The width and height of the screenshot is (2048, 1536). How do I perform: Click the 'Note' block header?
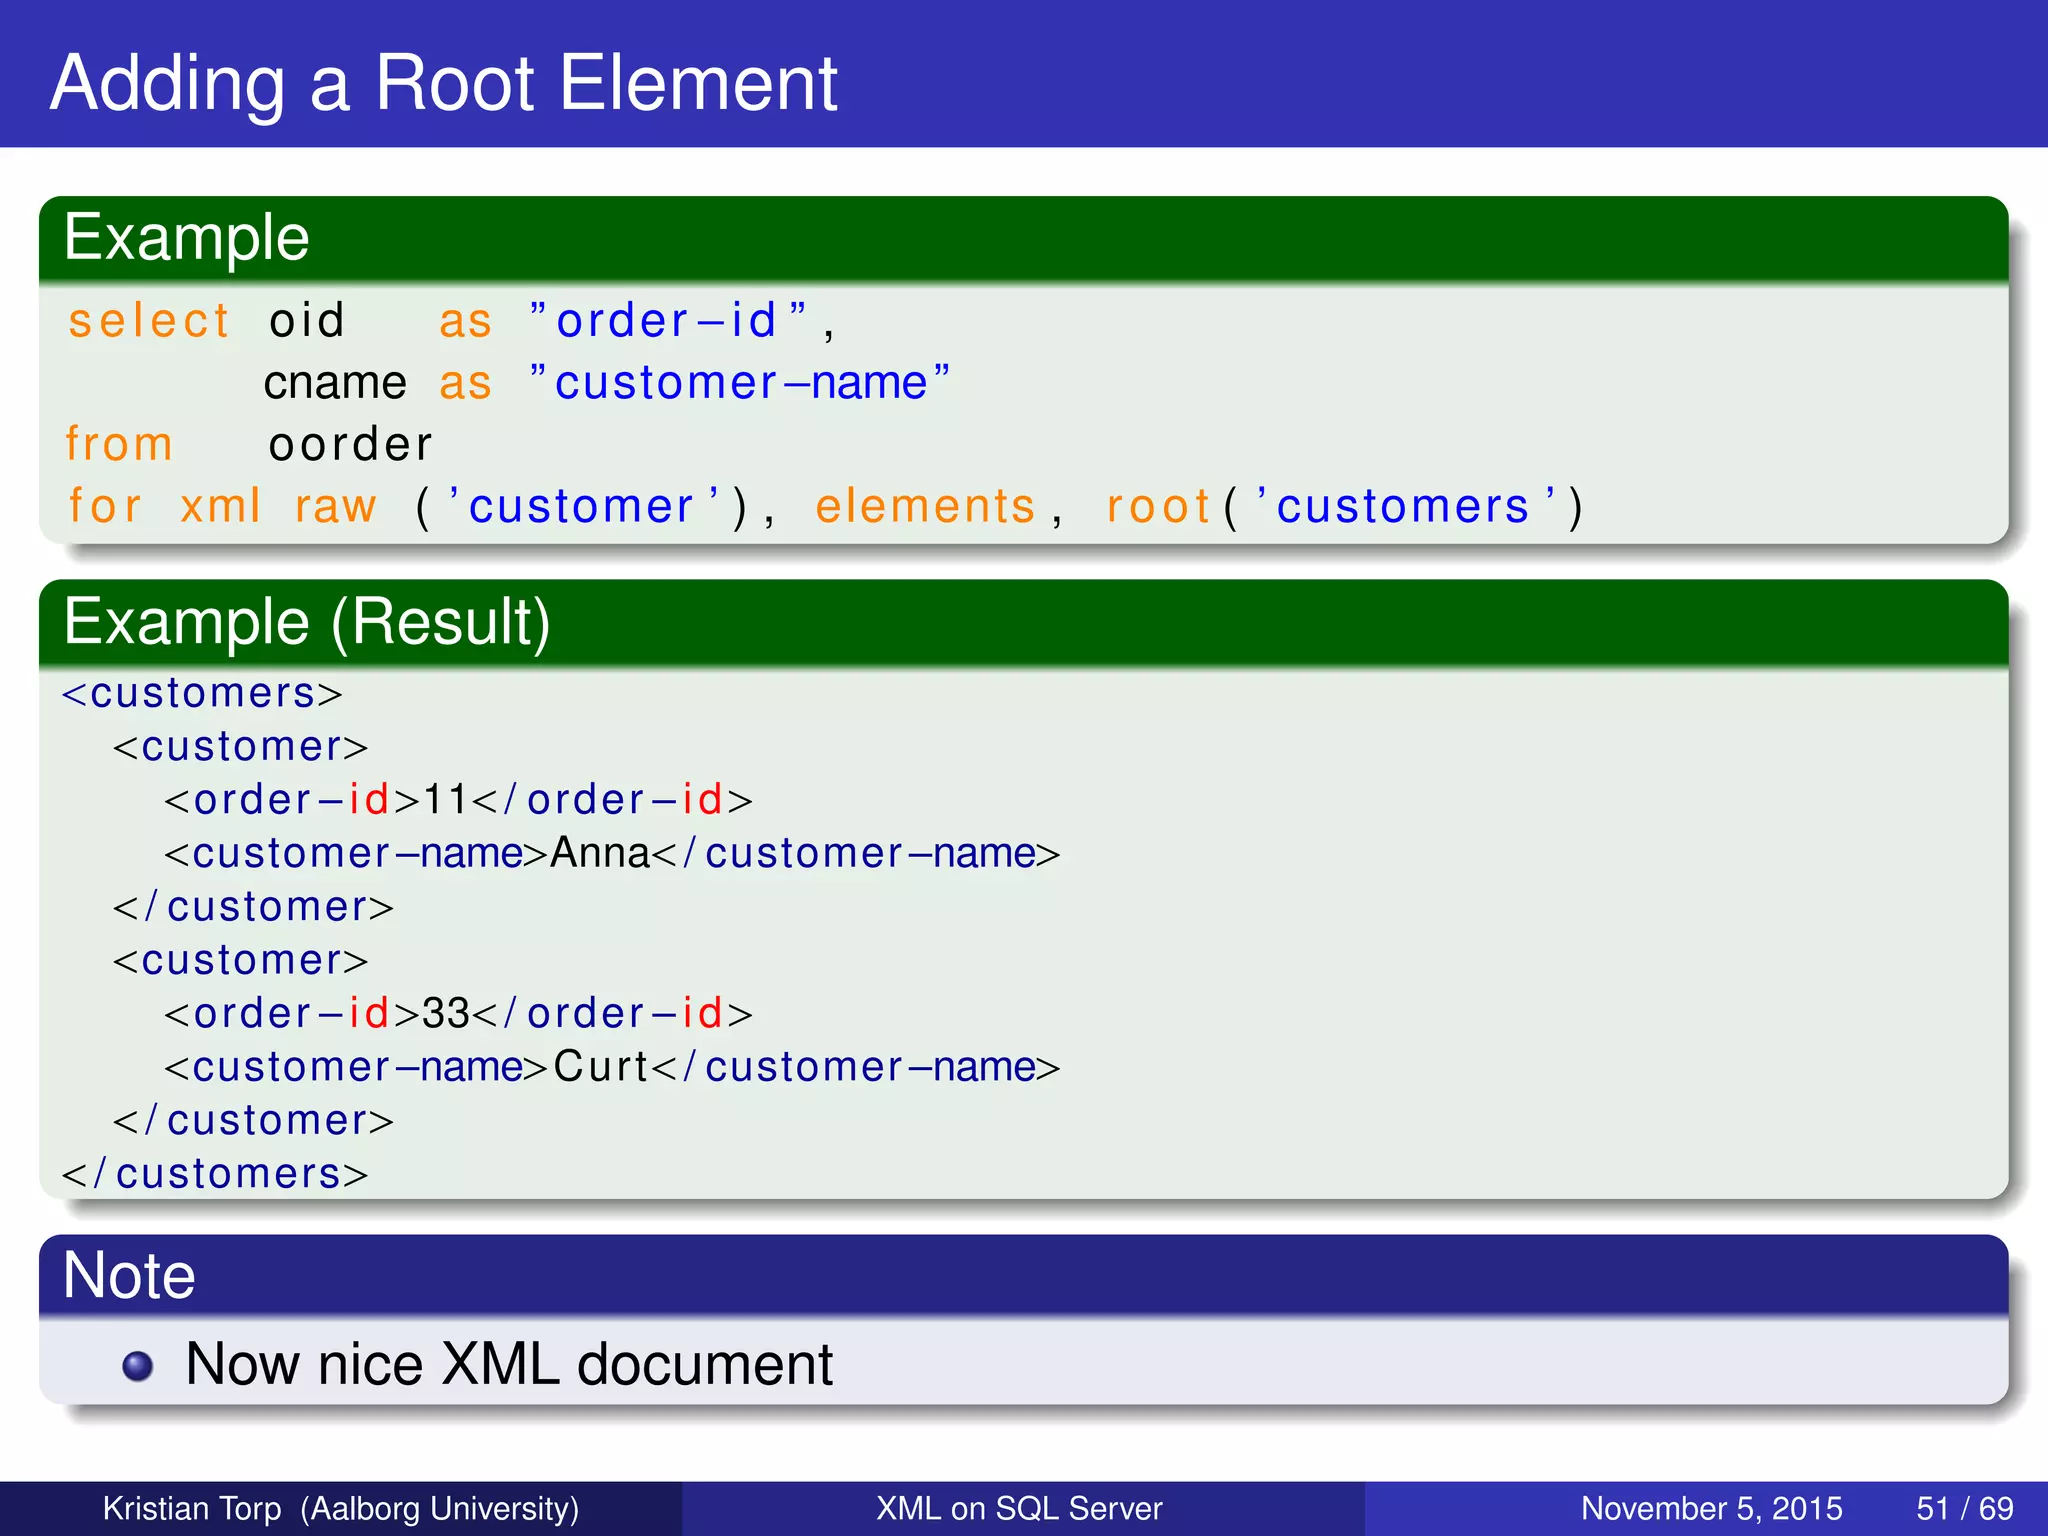(1023, 1275)
